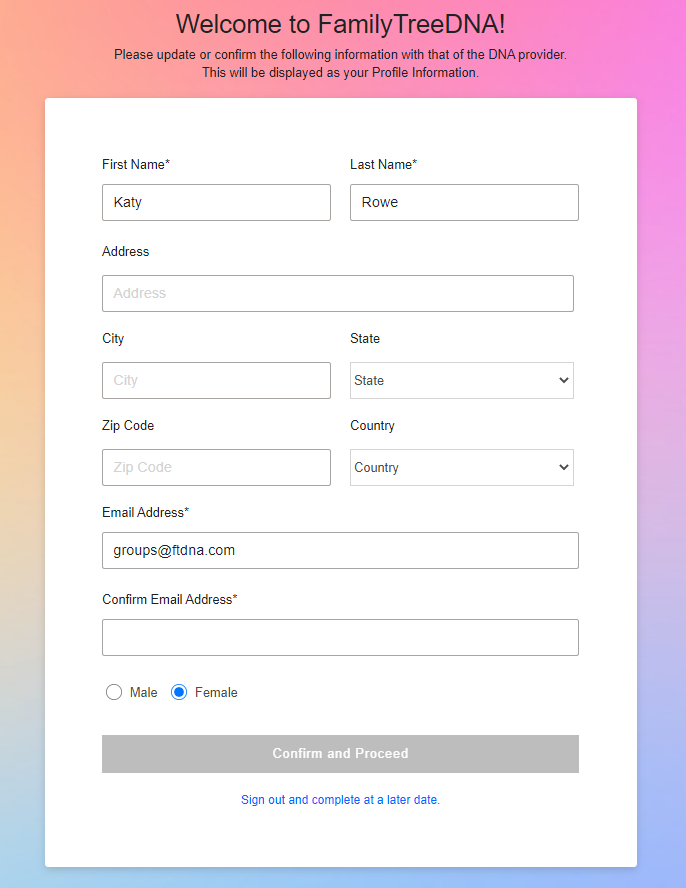Open the State dropdown
Screen dimensions: 686x888
[x=462, y=381]
